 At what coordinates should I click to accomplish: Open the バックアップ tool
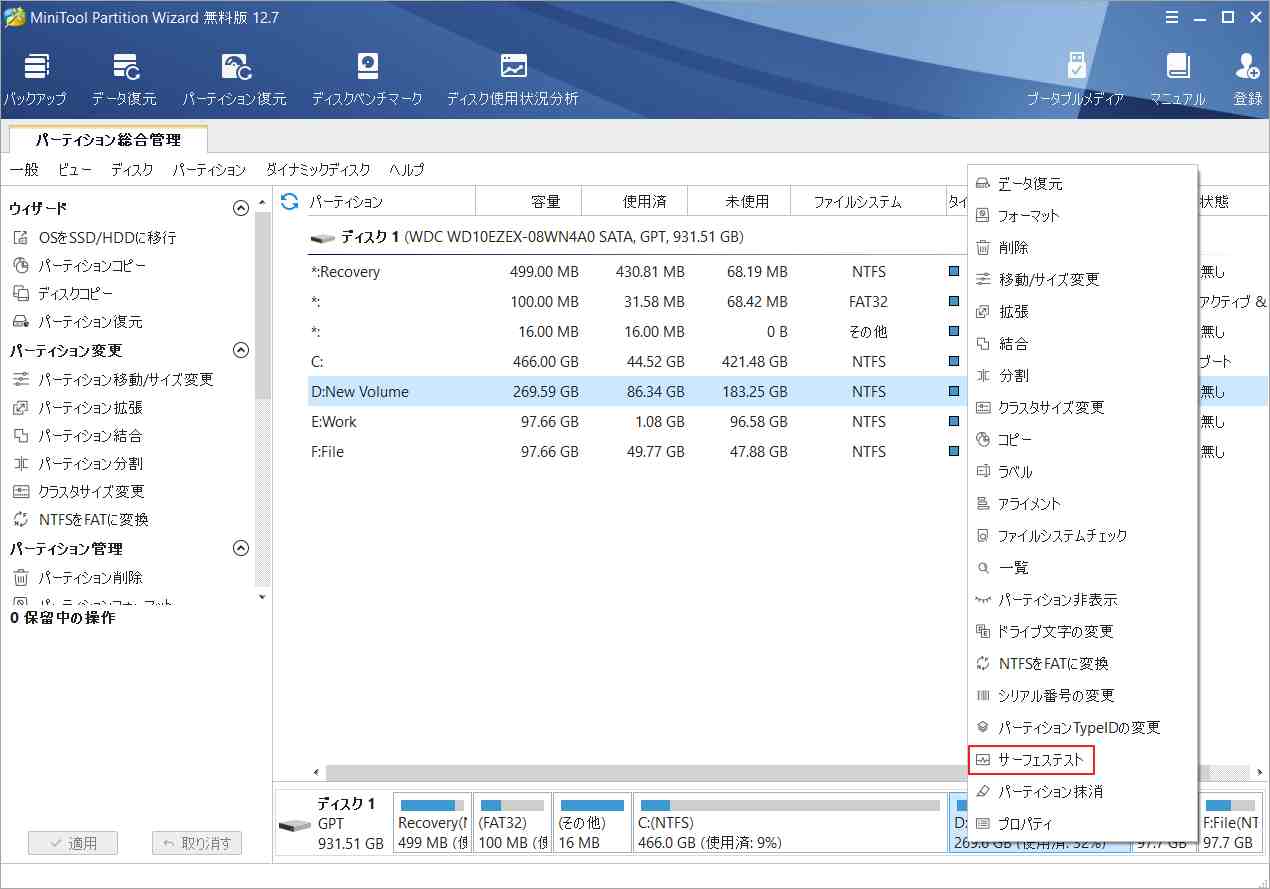[36, 75]
